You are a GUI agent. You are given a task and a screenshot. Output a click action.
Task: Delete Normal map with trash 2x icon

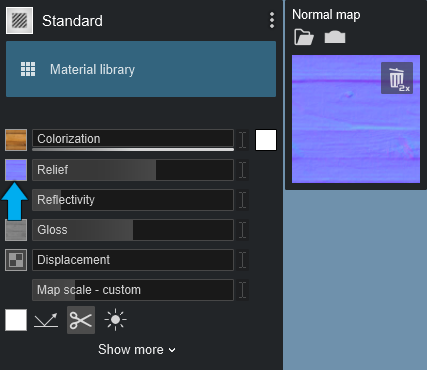pyautogui.click(x=397, y=78)
